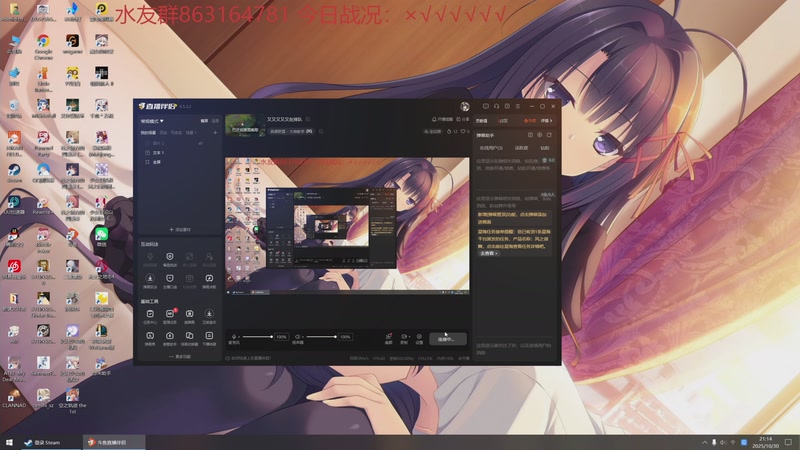Edit the stream title 又又又又在排队 icon
The height and width of the screenshot is (450, 800).
308,119
